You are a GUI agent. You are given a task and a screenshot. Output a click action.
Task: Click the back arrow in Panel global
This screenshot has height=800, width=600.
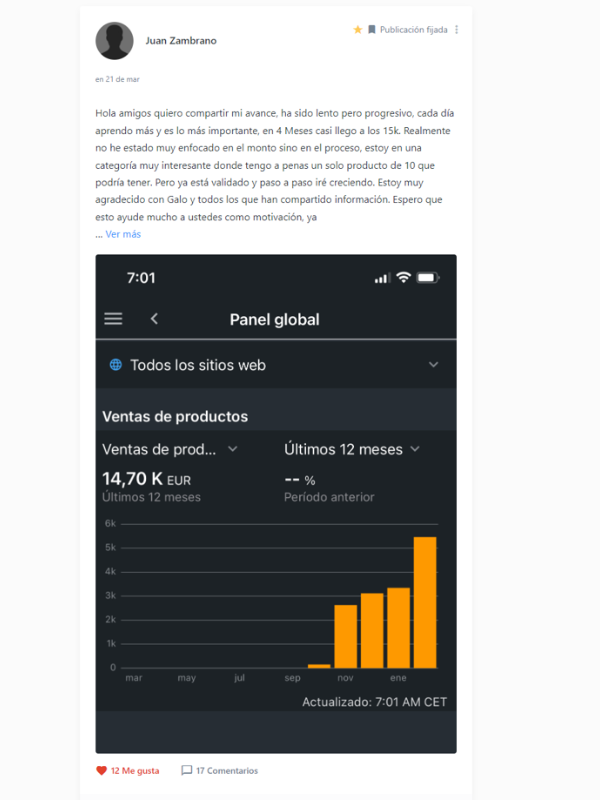(x=154, y=319)
